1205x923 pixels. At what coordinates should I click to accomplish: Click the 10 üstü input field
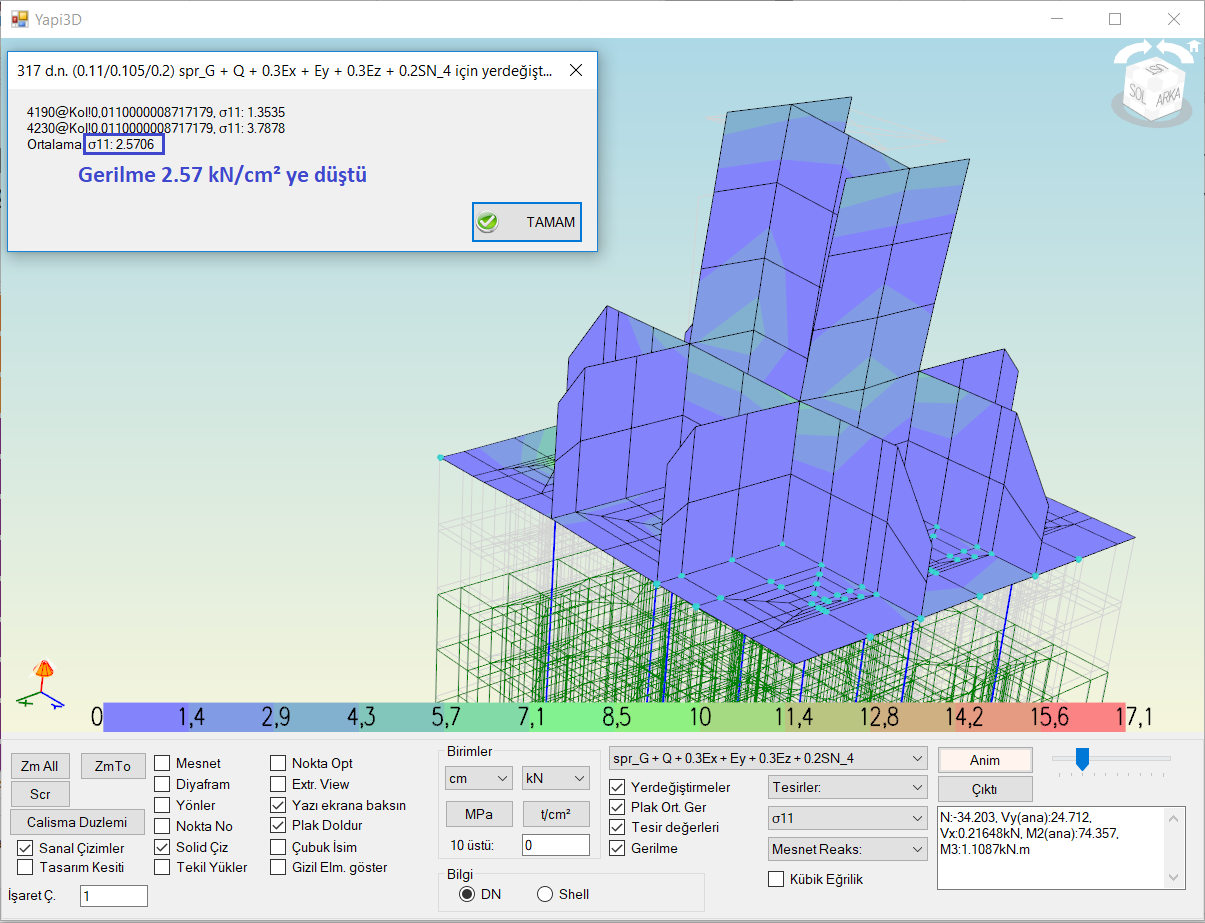point(556,845)
